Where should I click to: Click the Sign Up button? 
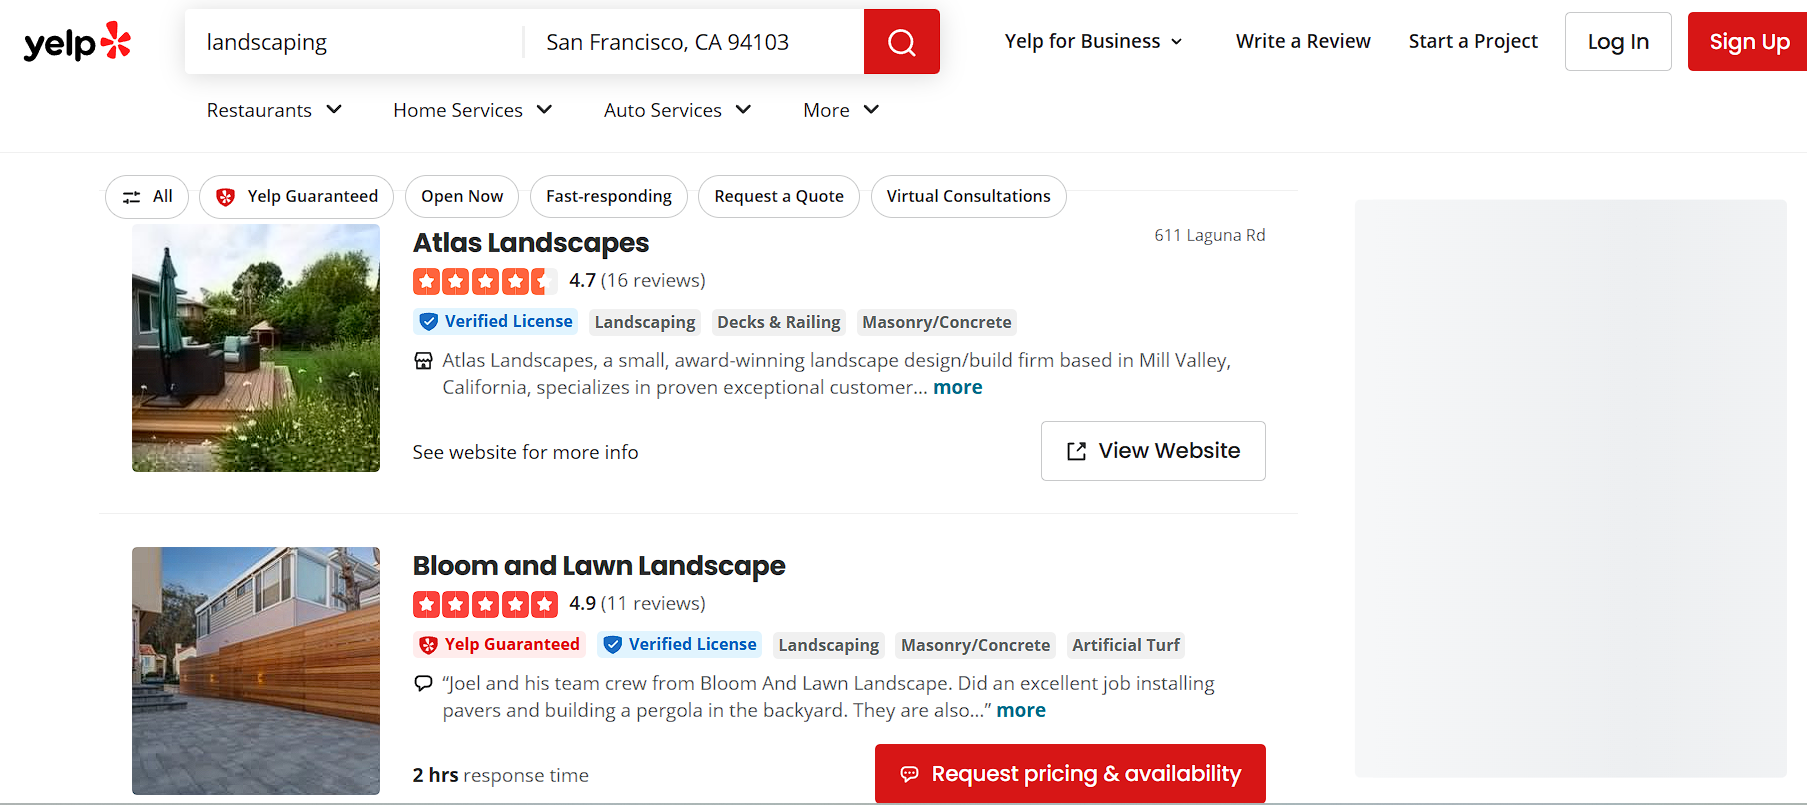tap(1748, 41)
